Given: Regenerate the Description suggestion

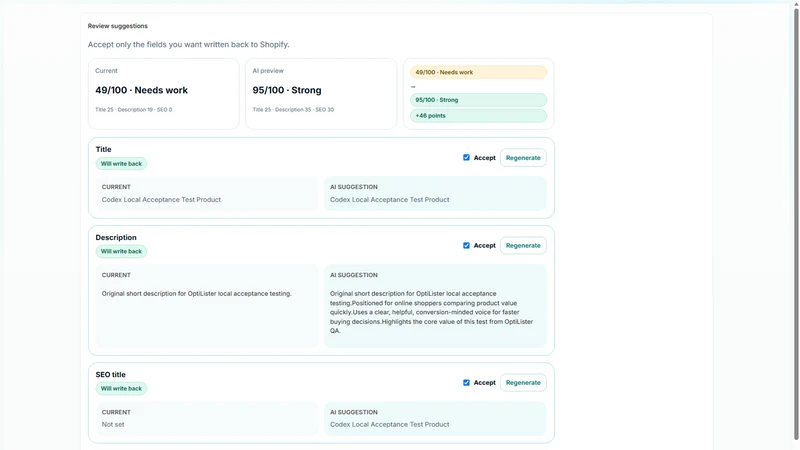Looking at the screenshot, I should coord(523,245).
